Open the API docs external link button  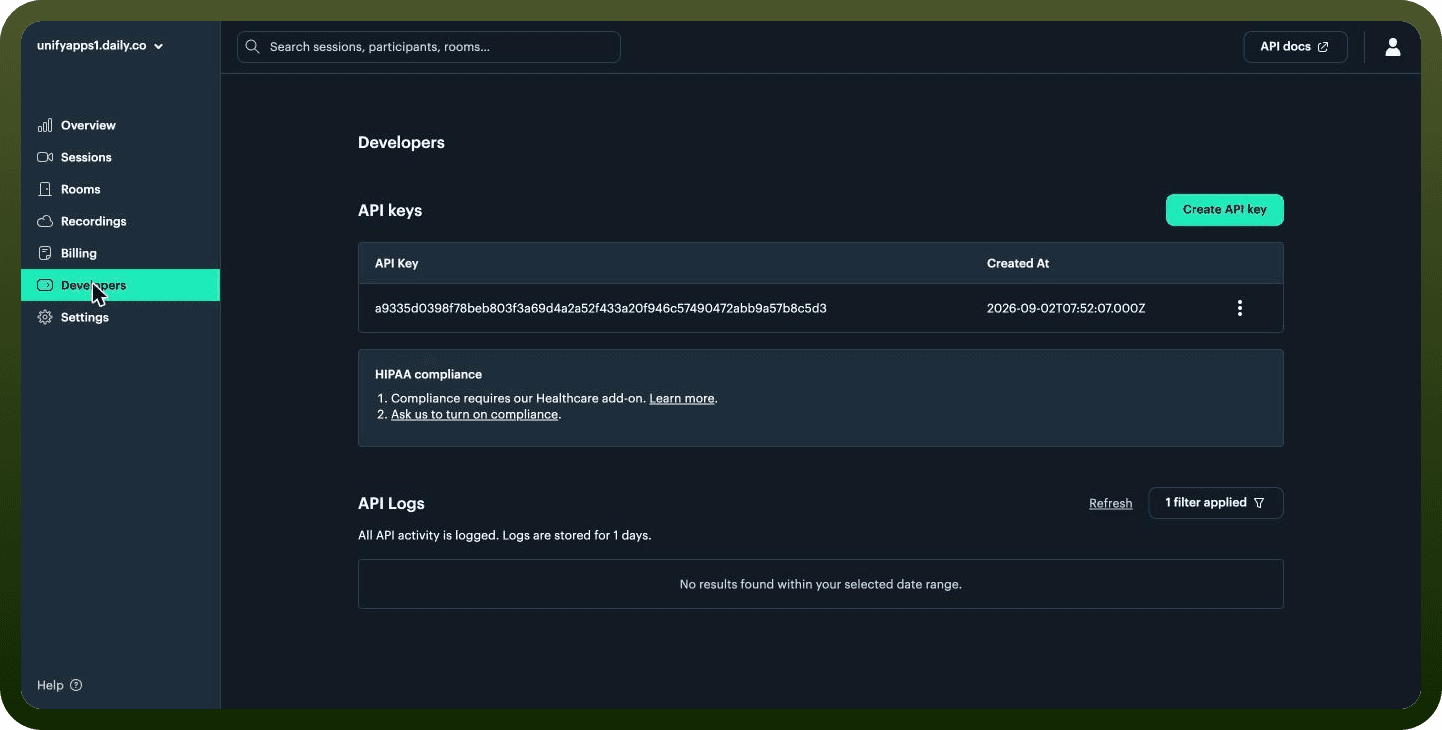click(1295, 47)
